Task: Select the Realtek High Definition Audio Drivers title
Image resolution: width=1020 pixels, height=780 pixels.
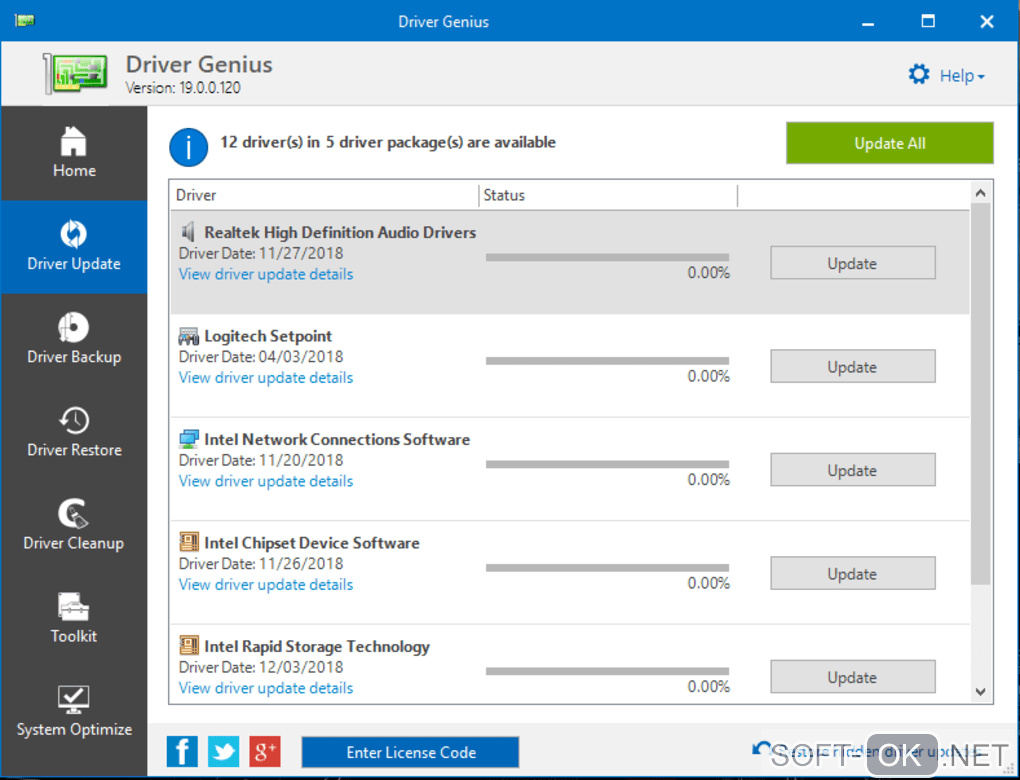Action: click(x=340, y=232)
